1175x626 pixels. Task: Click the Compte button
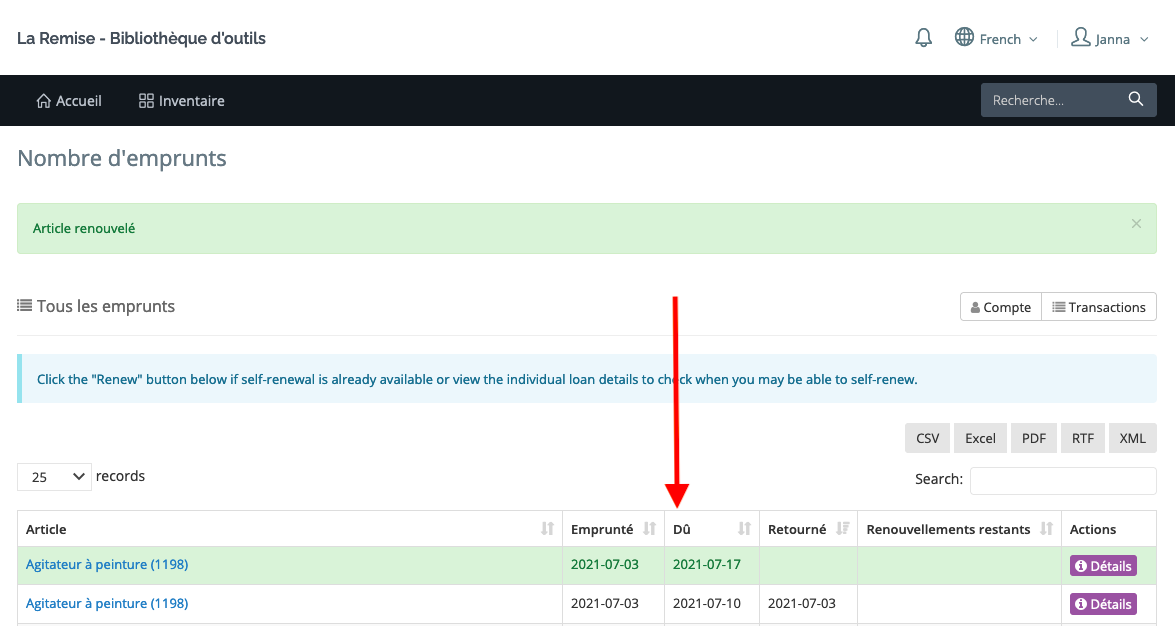click(x=1000, y=307)
